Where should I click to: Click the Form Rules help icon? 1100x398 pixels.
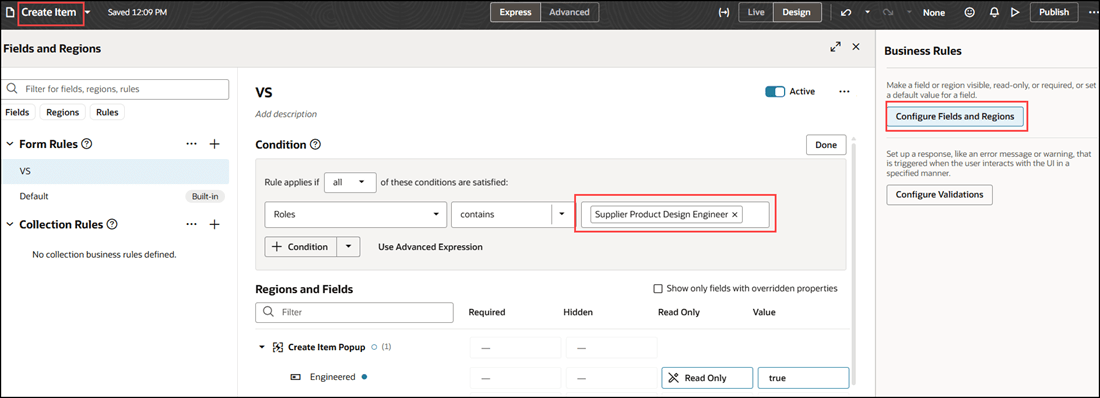click(87, 144)
